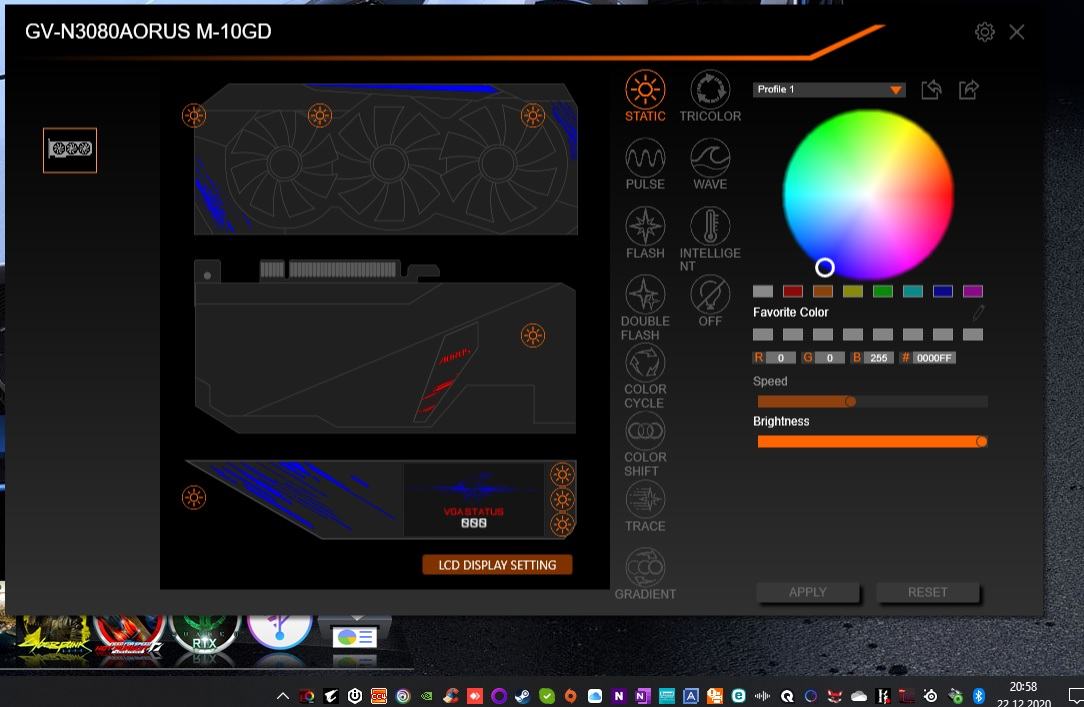
Task: Select the top LED zone beside VGA STATUS display
Action: pyautogui.click(x=562, y=474)
